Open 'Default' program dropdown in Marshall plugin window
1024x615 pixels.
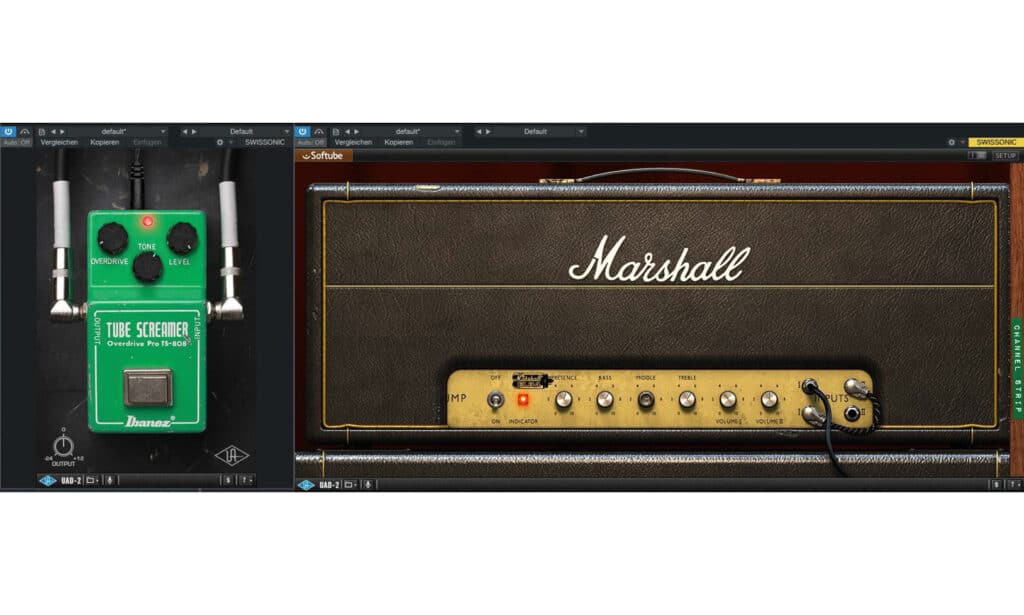coord(539,132)
